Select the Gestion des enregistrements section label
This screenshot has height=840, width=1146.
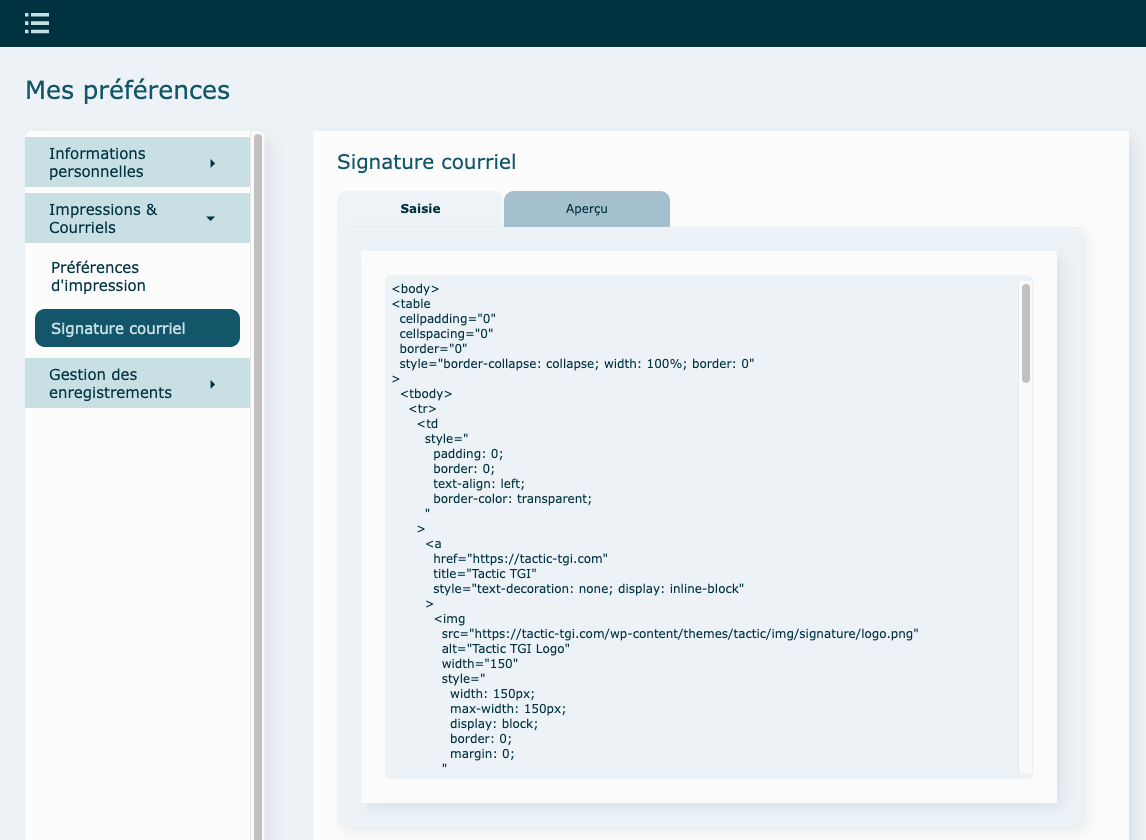tap(110, 384)
